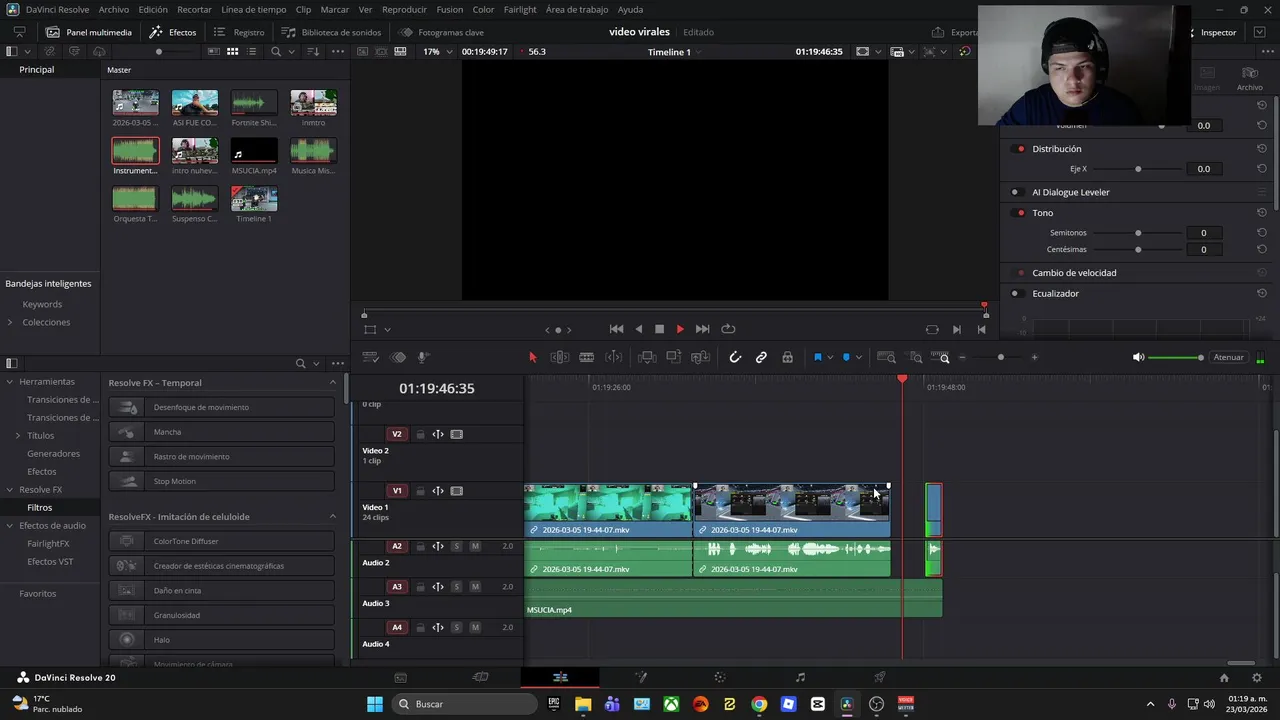Toggle Panel multimedia panel
This screenshot has width=1280, height=720.
coord(89,32)
